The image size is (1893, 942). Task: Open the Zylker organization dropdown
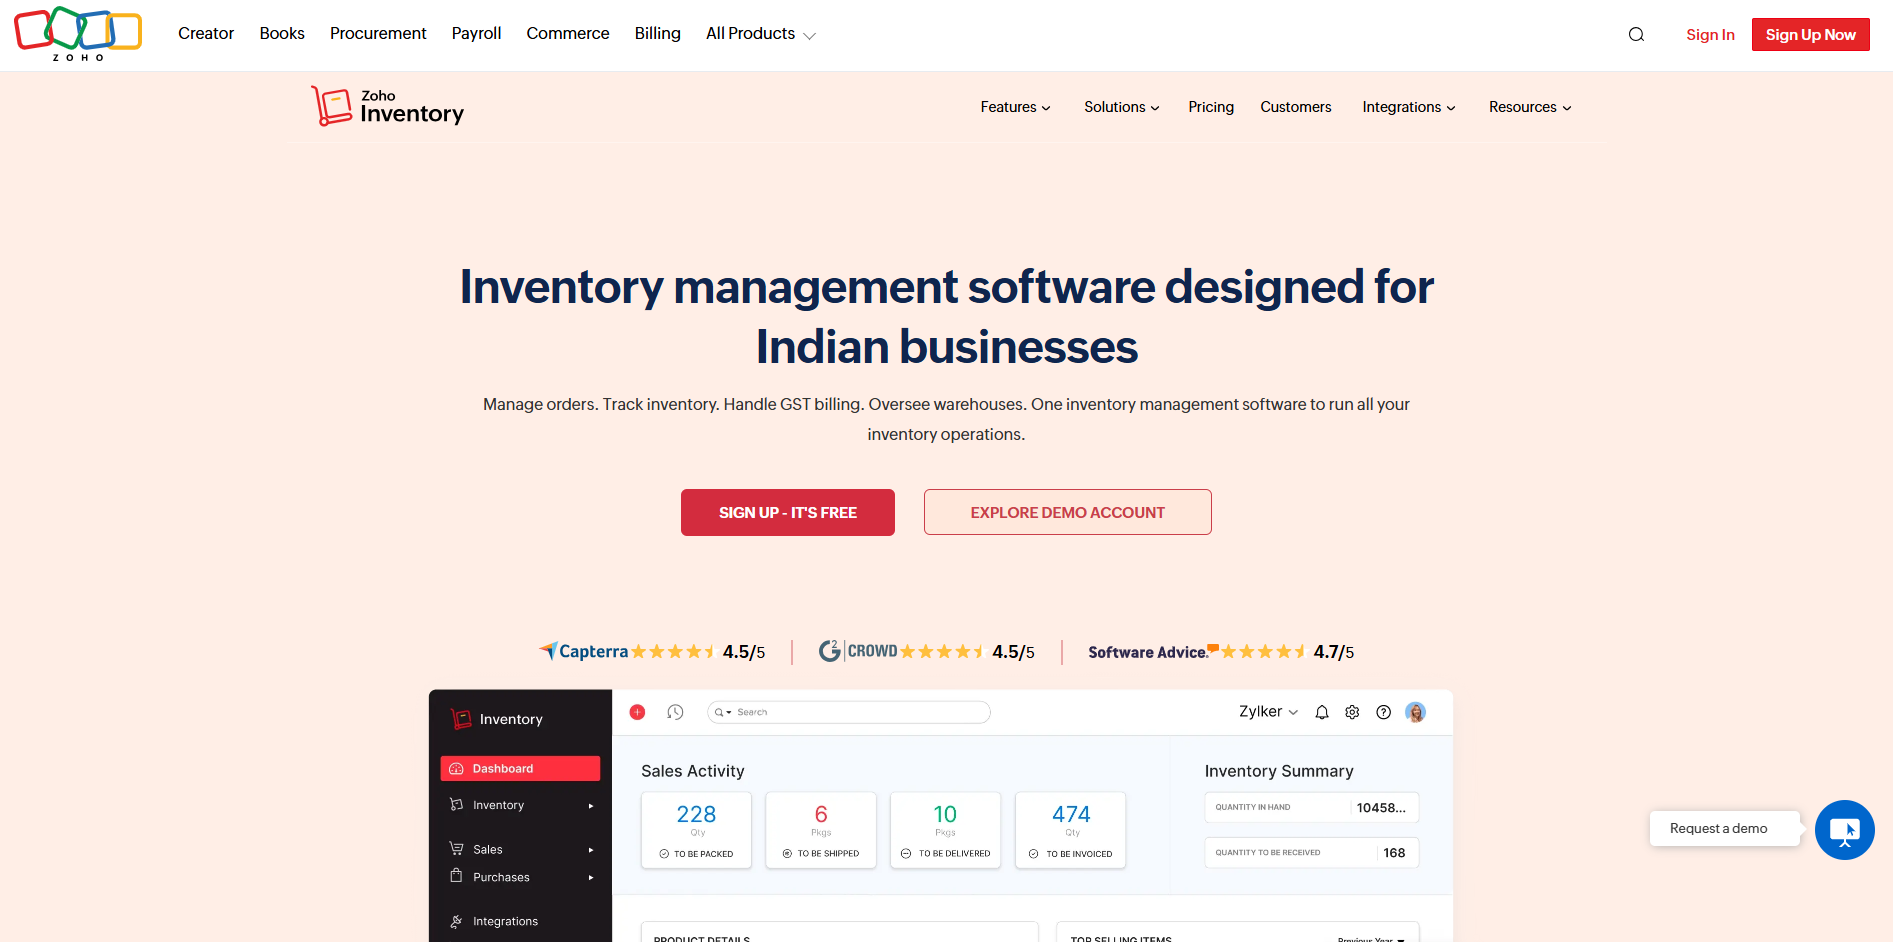coord(1267,711)
